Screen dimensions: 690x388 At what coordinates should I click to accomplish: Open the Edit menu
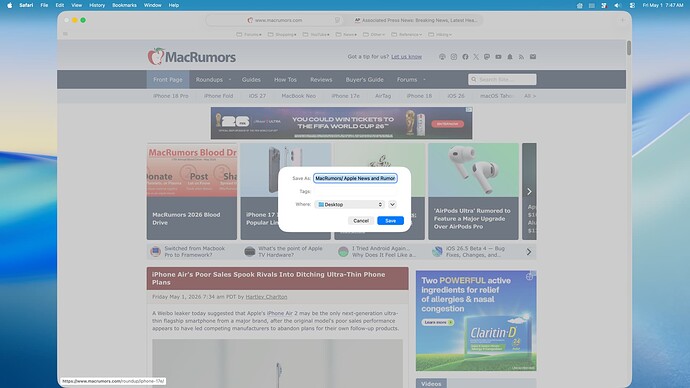click(x=59, y=5)
